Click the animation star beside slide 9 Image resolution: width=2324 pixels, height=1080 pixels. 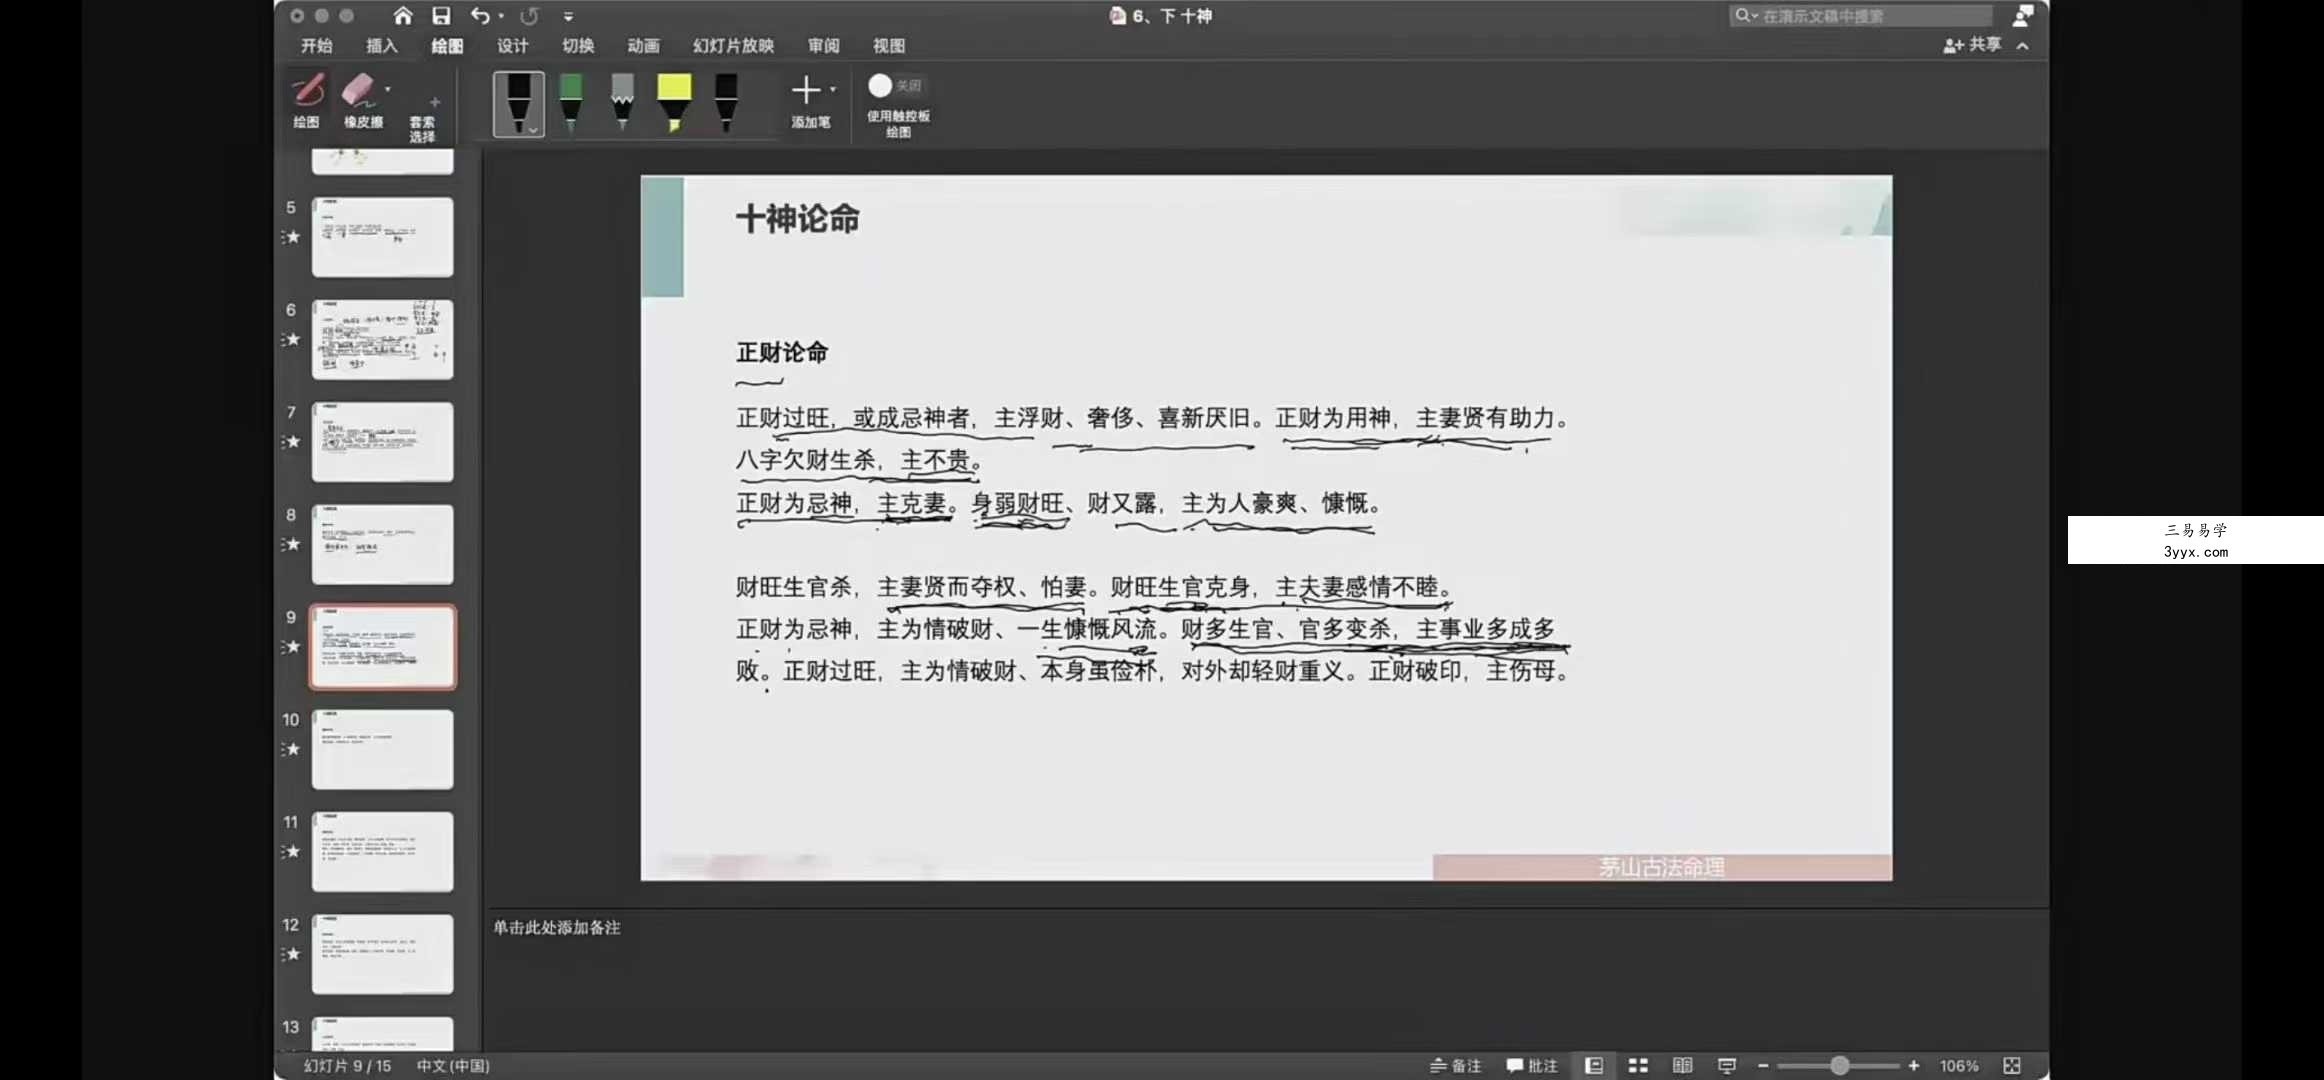(x=292, y=647)
